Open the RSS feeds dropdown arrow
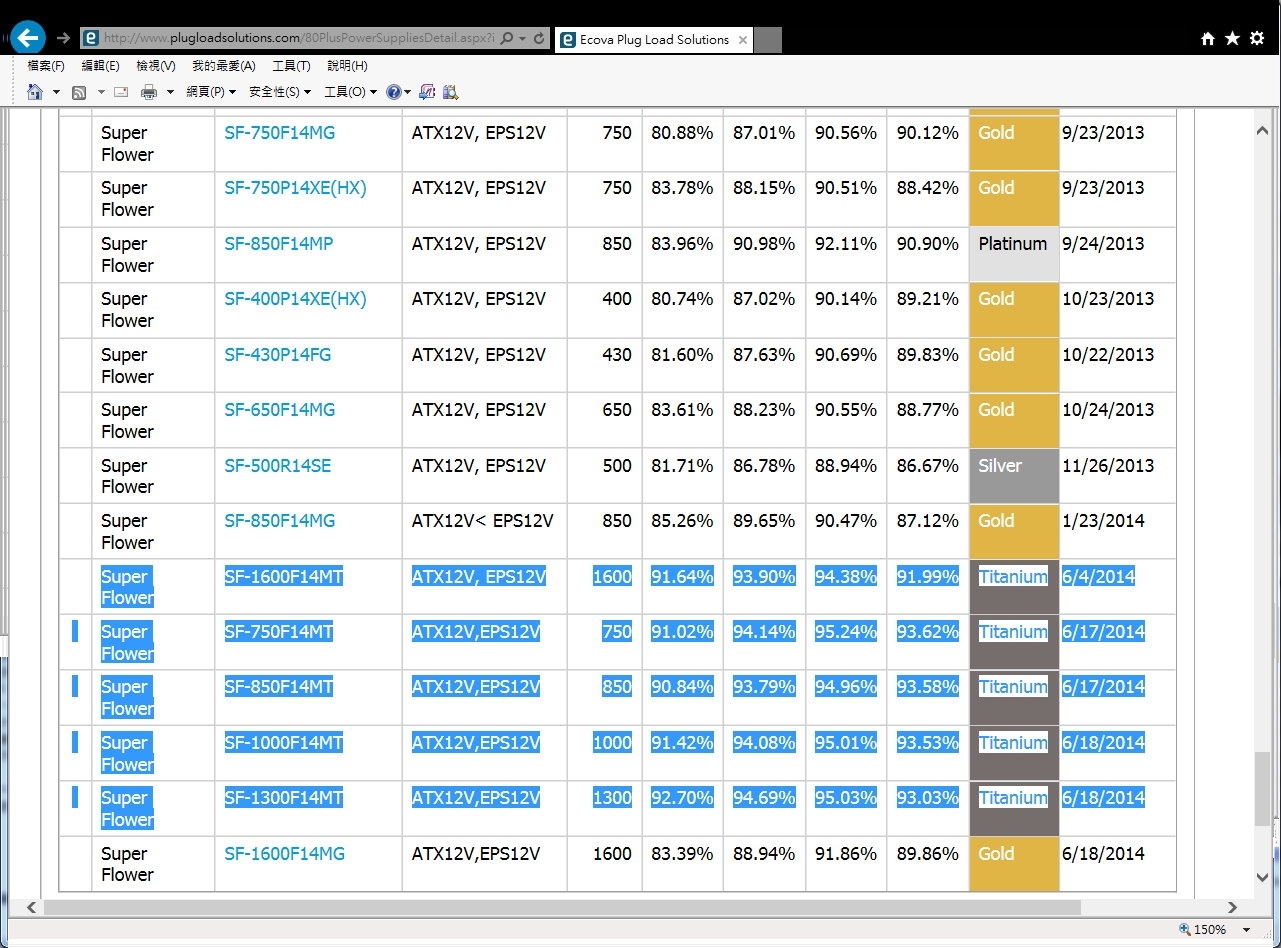This screenshot has height=948, width=1281. tap(101, 92)
